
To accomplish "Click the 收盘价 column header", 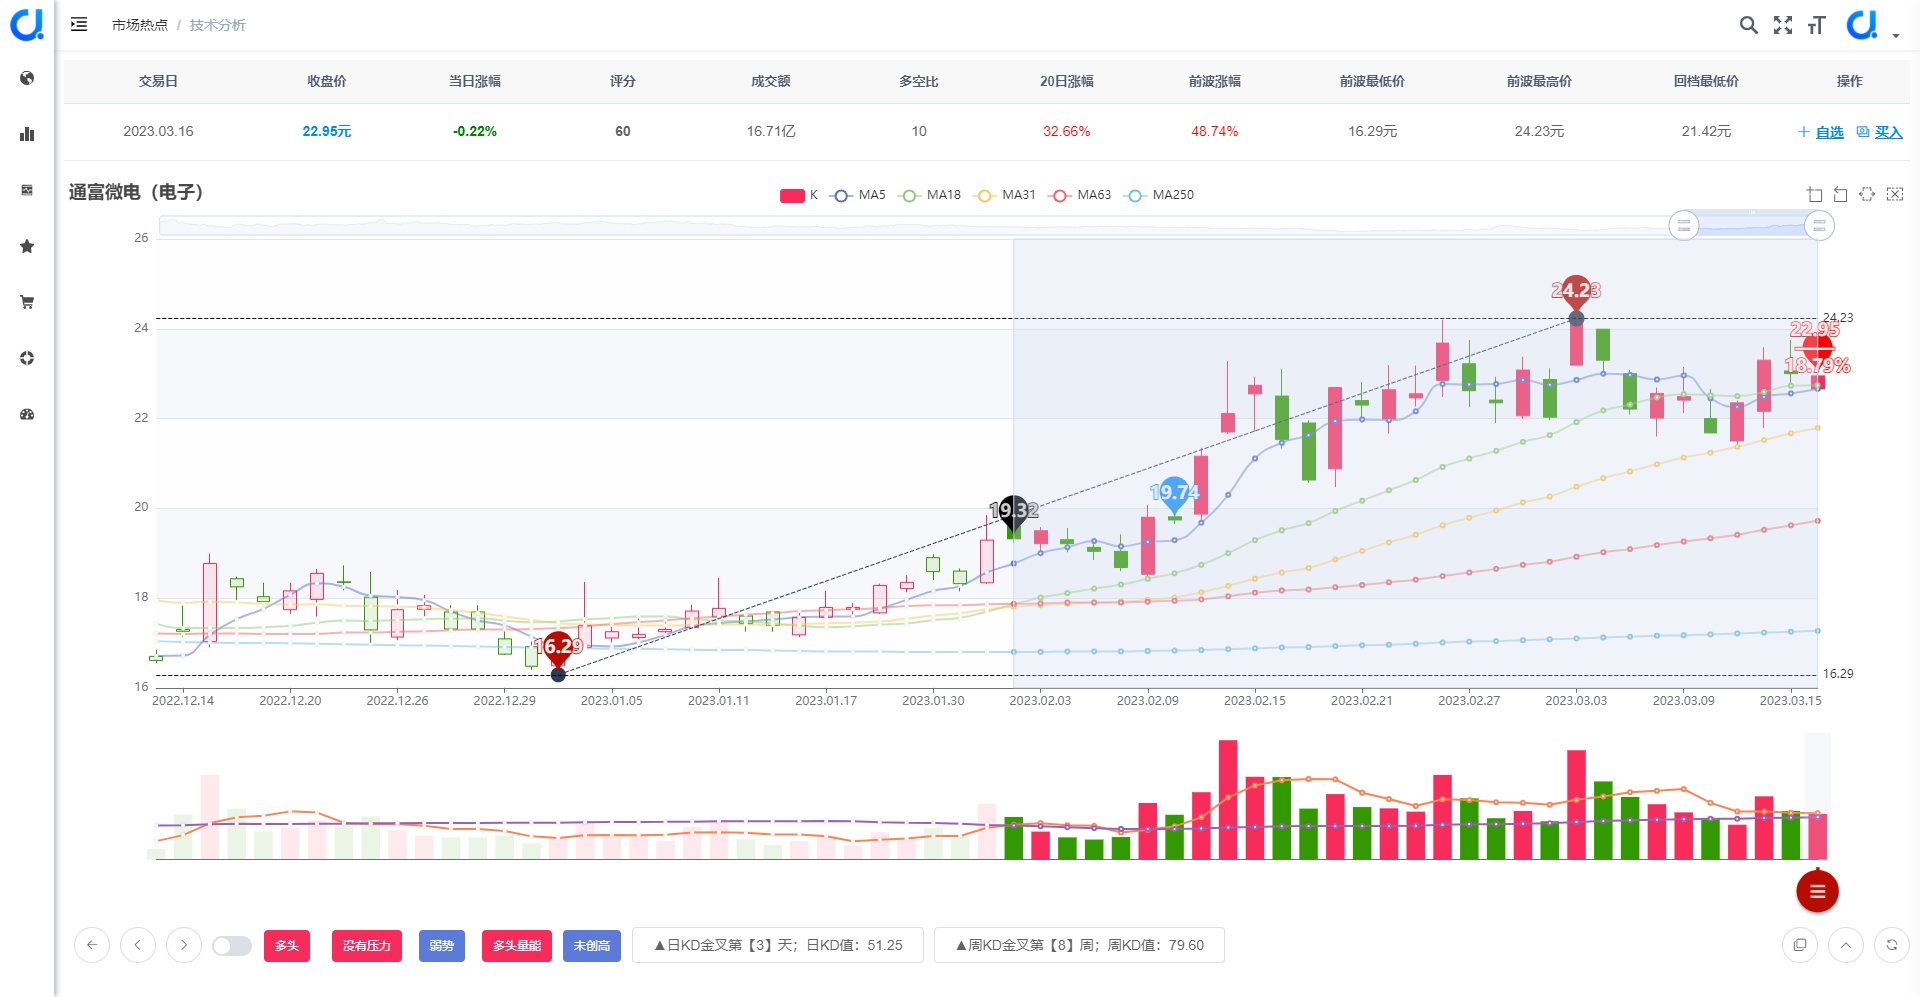I will 327,81.
